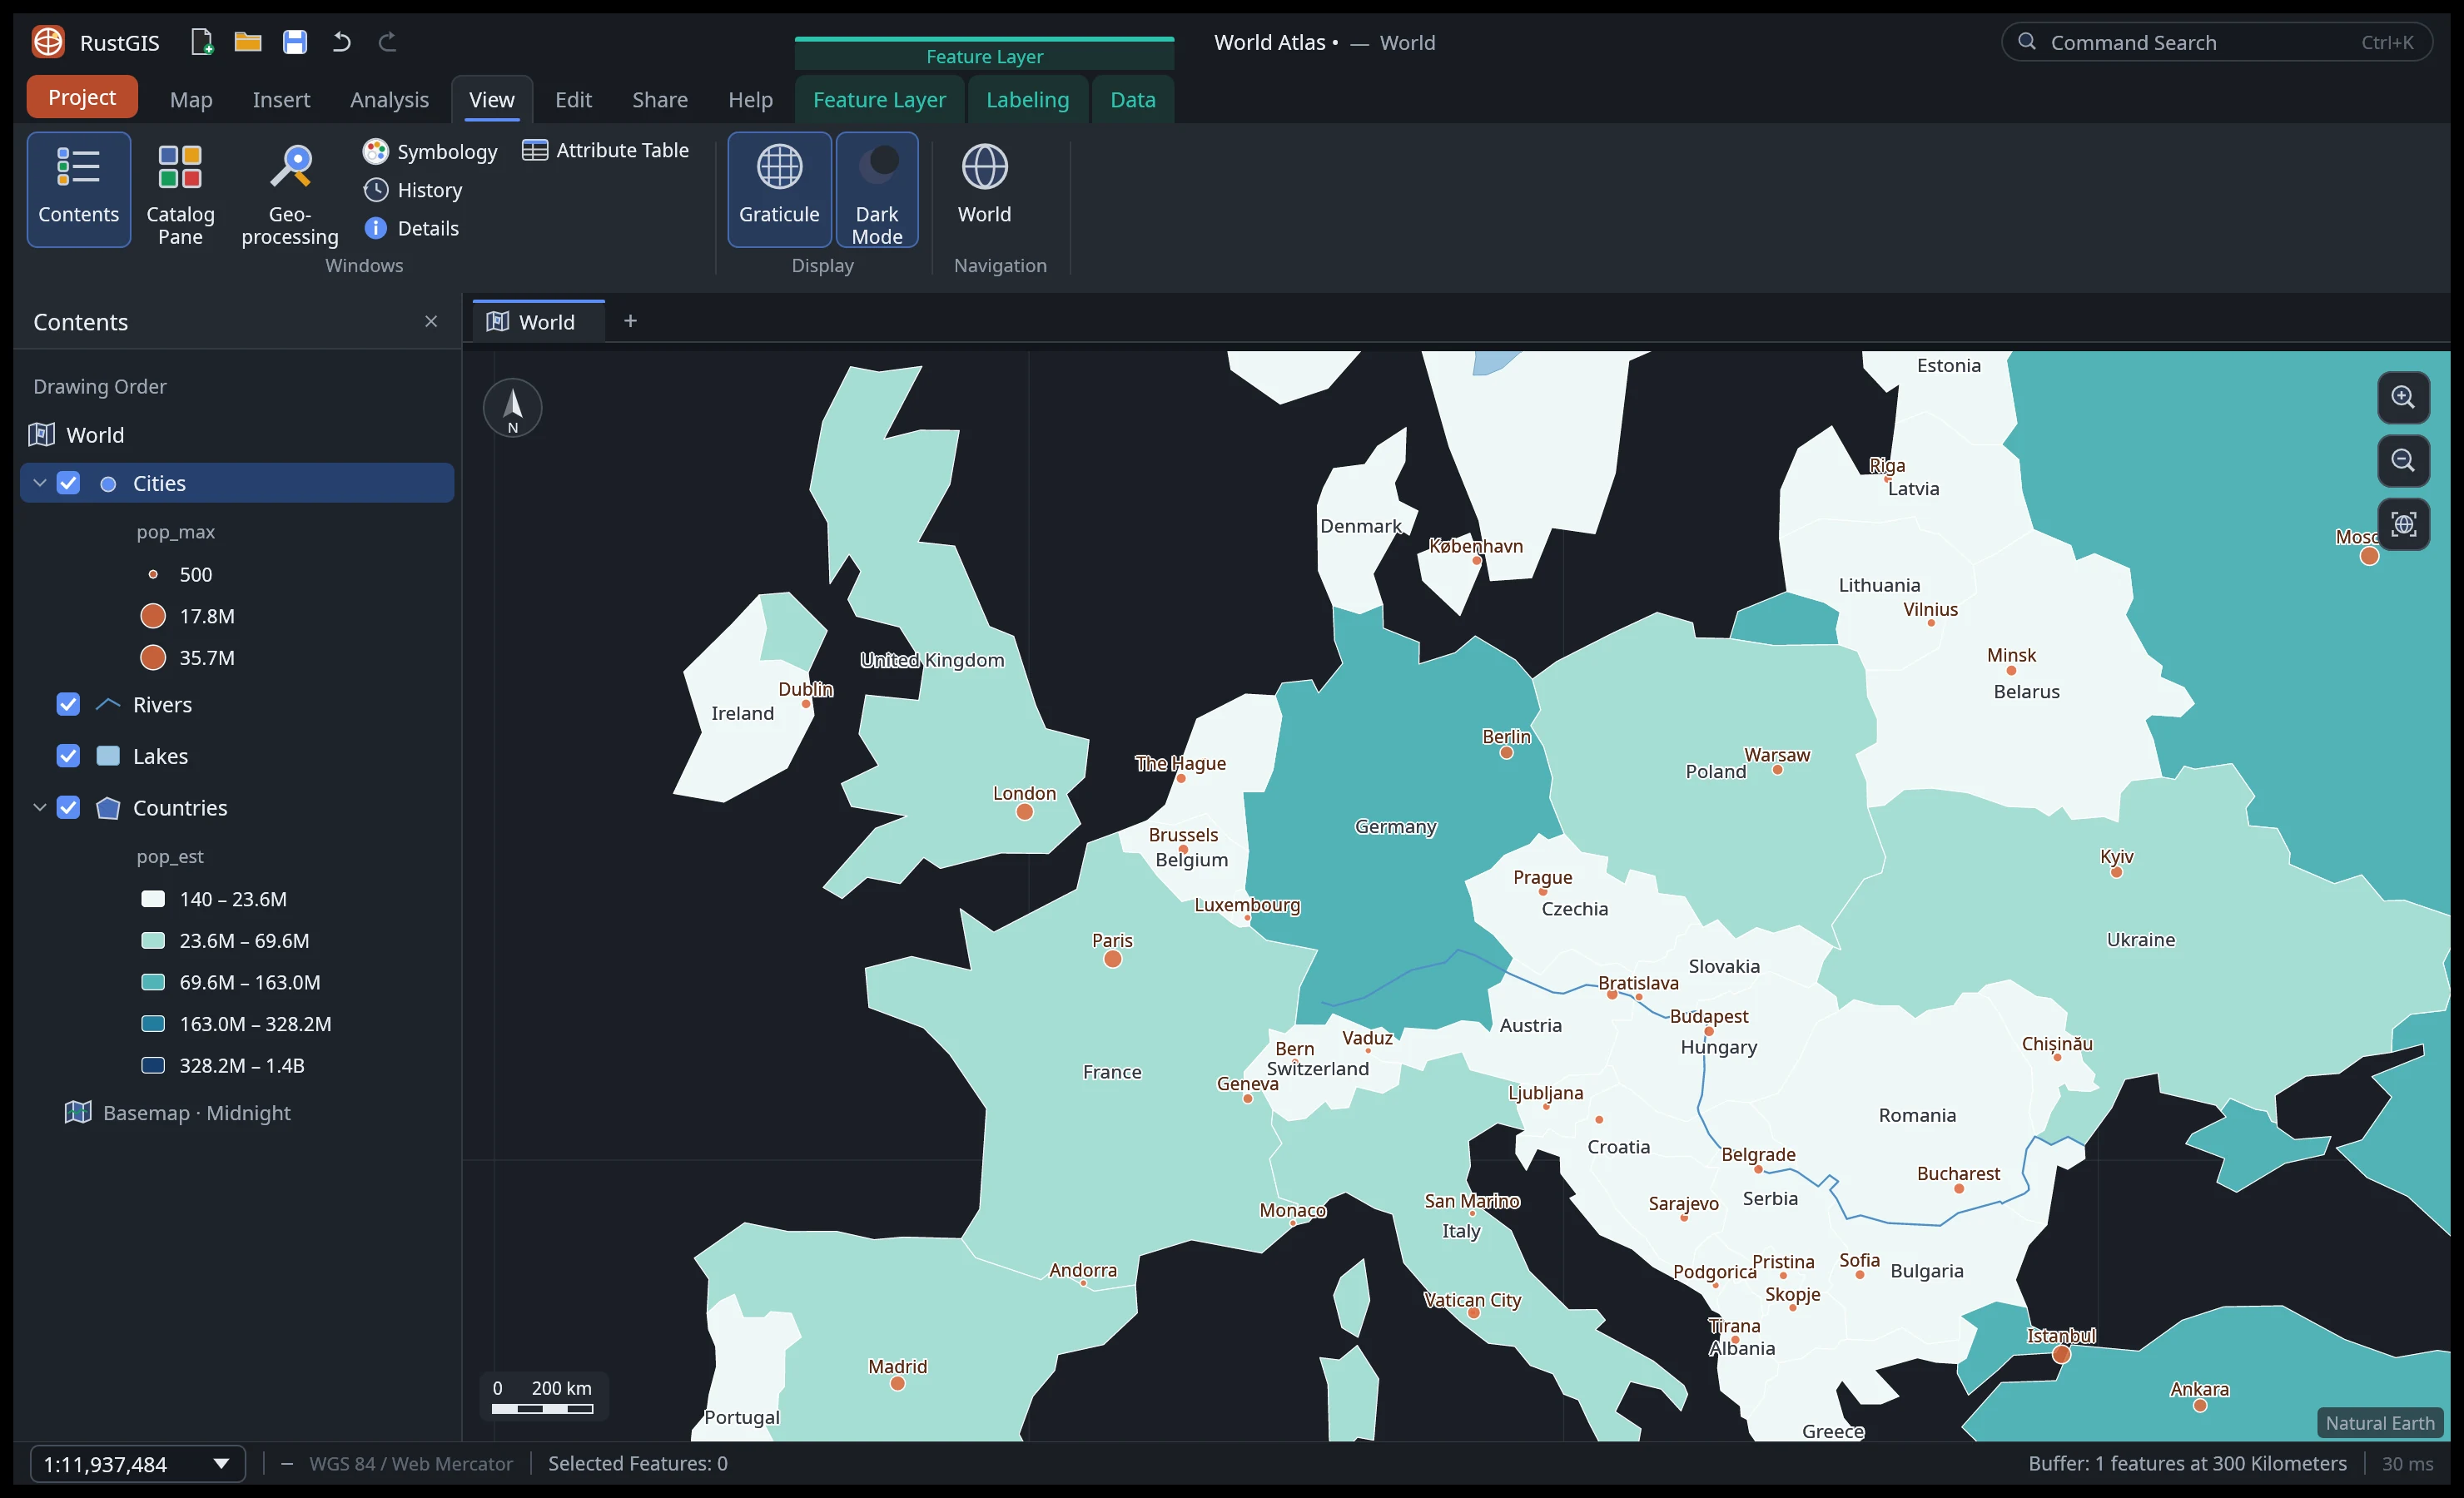The image size is (2464, 1498).
Task: Open the map scale dropdown
Action: tap(138, 1464)
